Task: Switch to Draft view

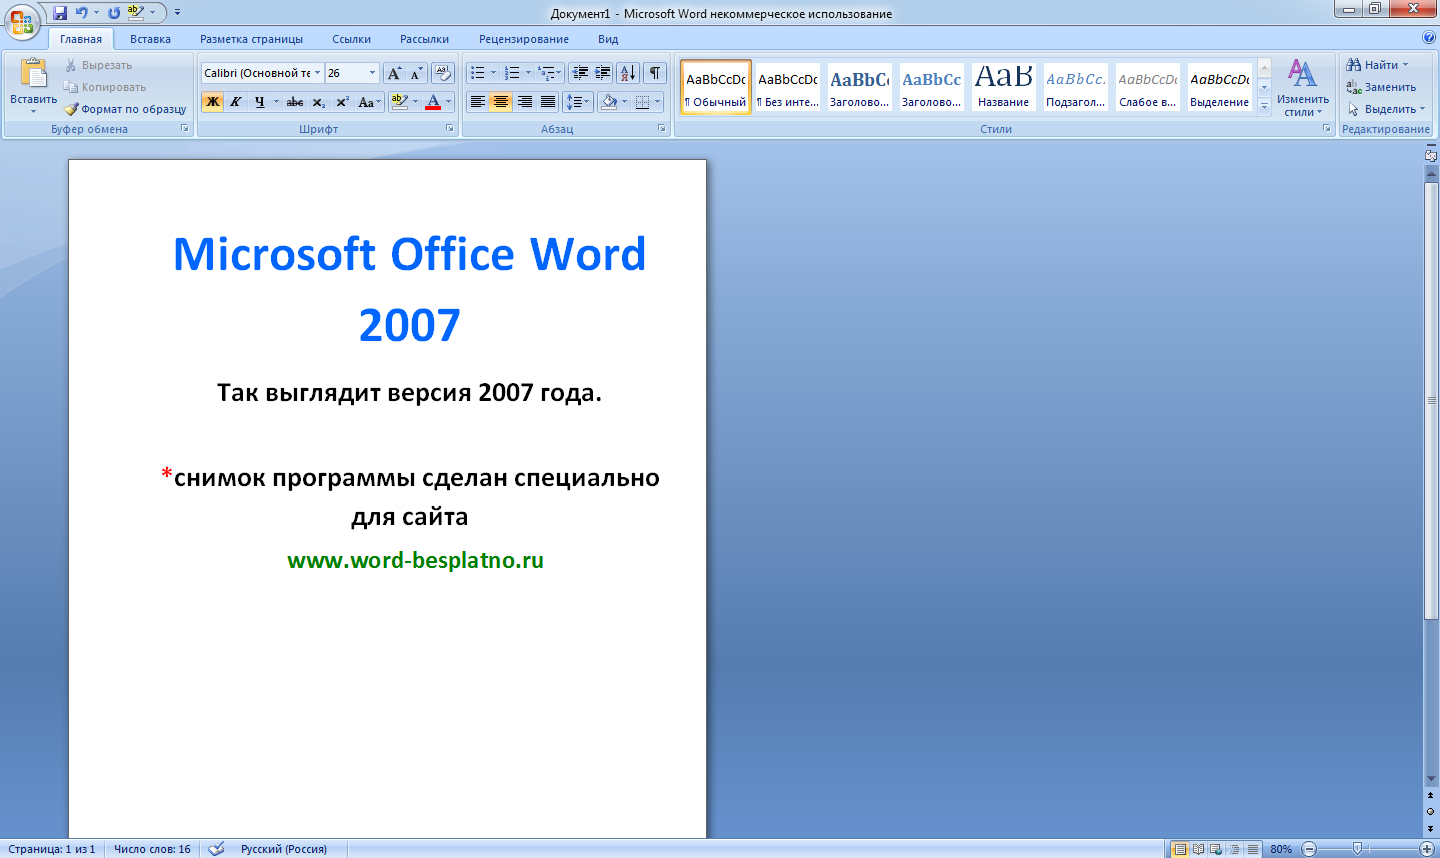Action: [x=1252, y=849]
